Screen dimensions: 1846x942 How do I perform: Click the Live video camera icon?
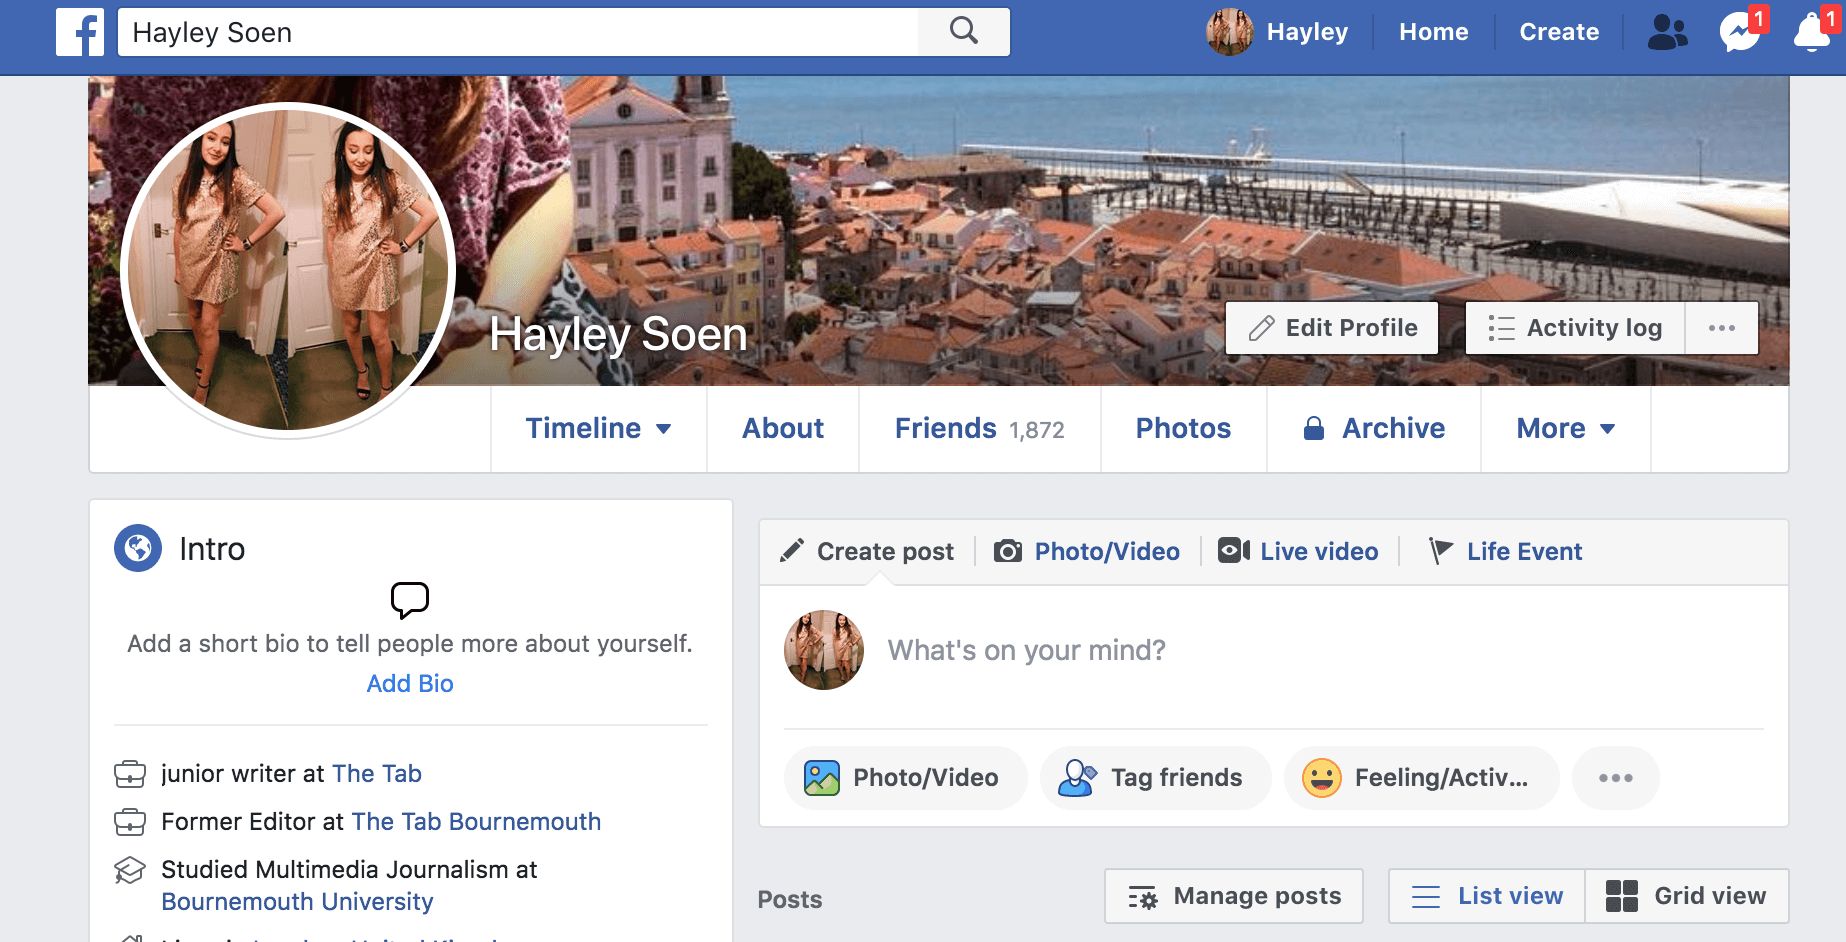coord(1234,551)
